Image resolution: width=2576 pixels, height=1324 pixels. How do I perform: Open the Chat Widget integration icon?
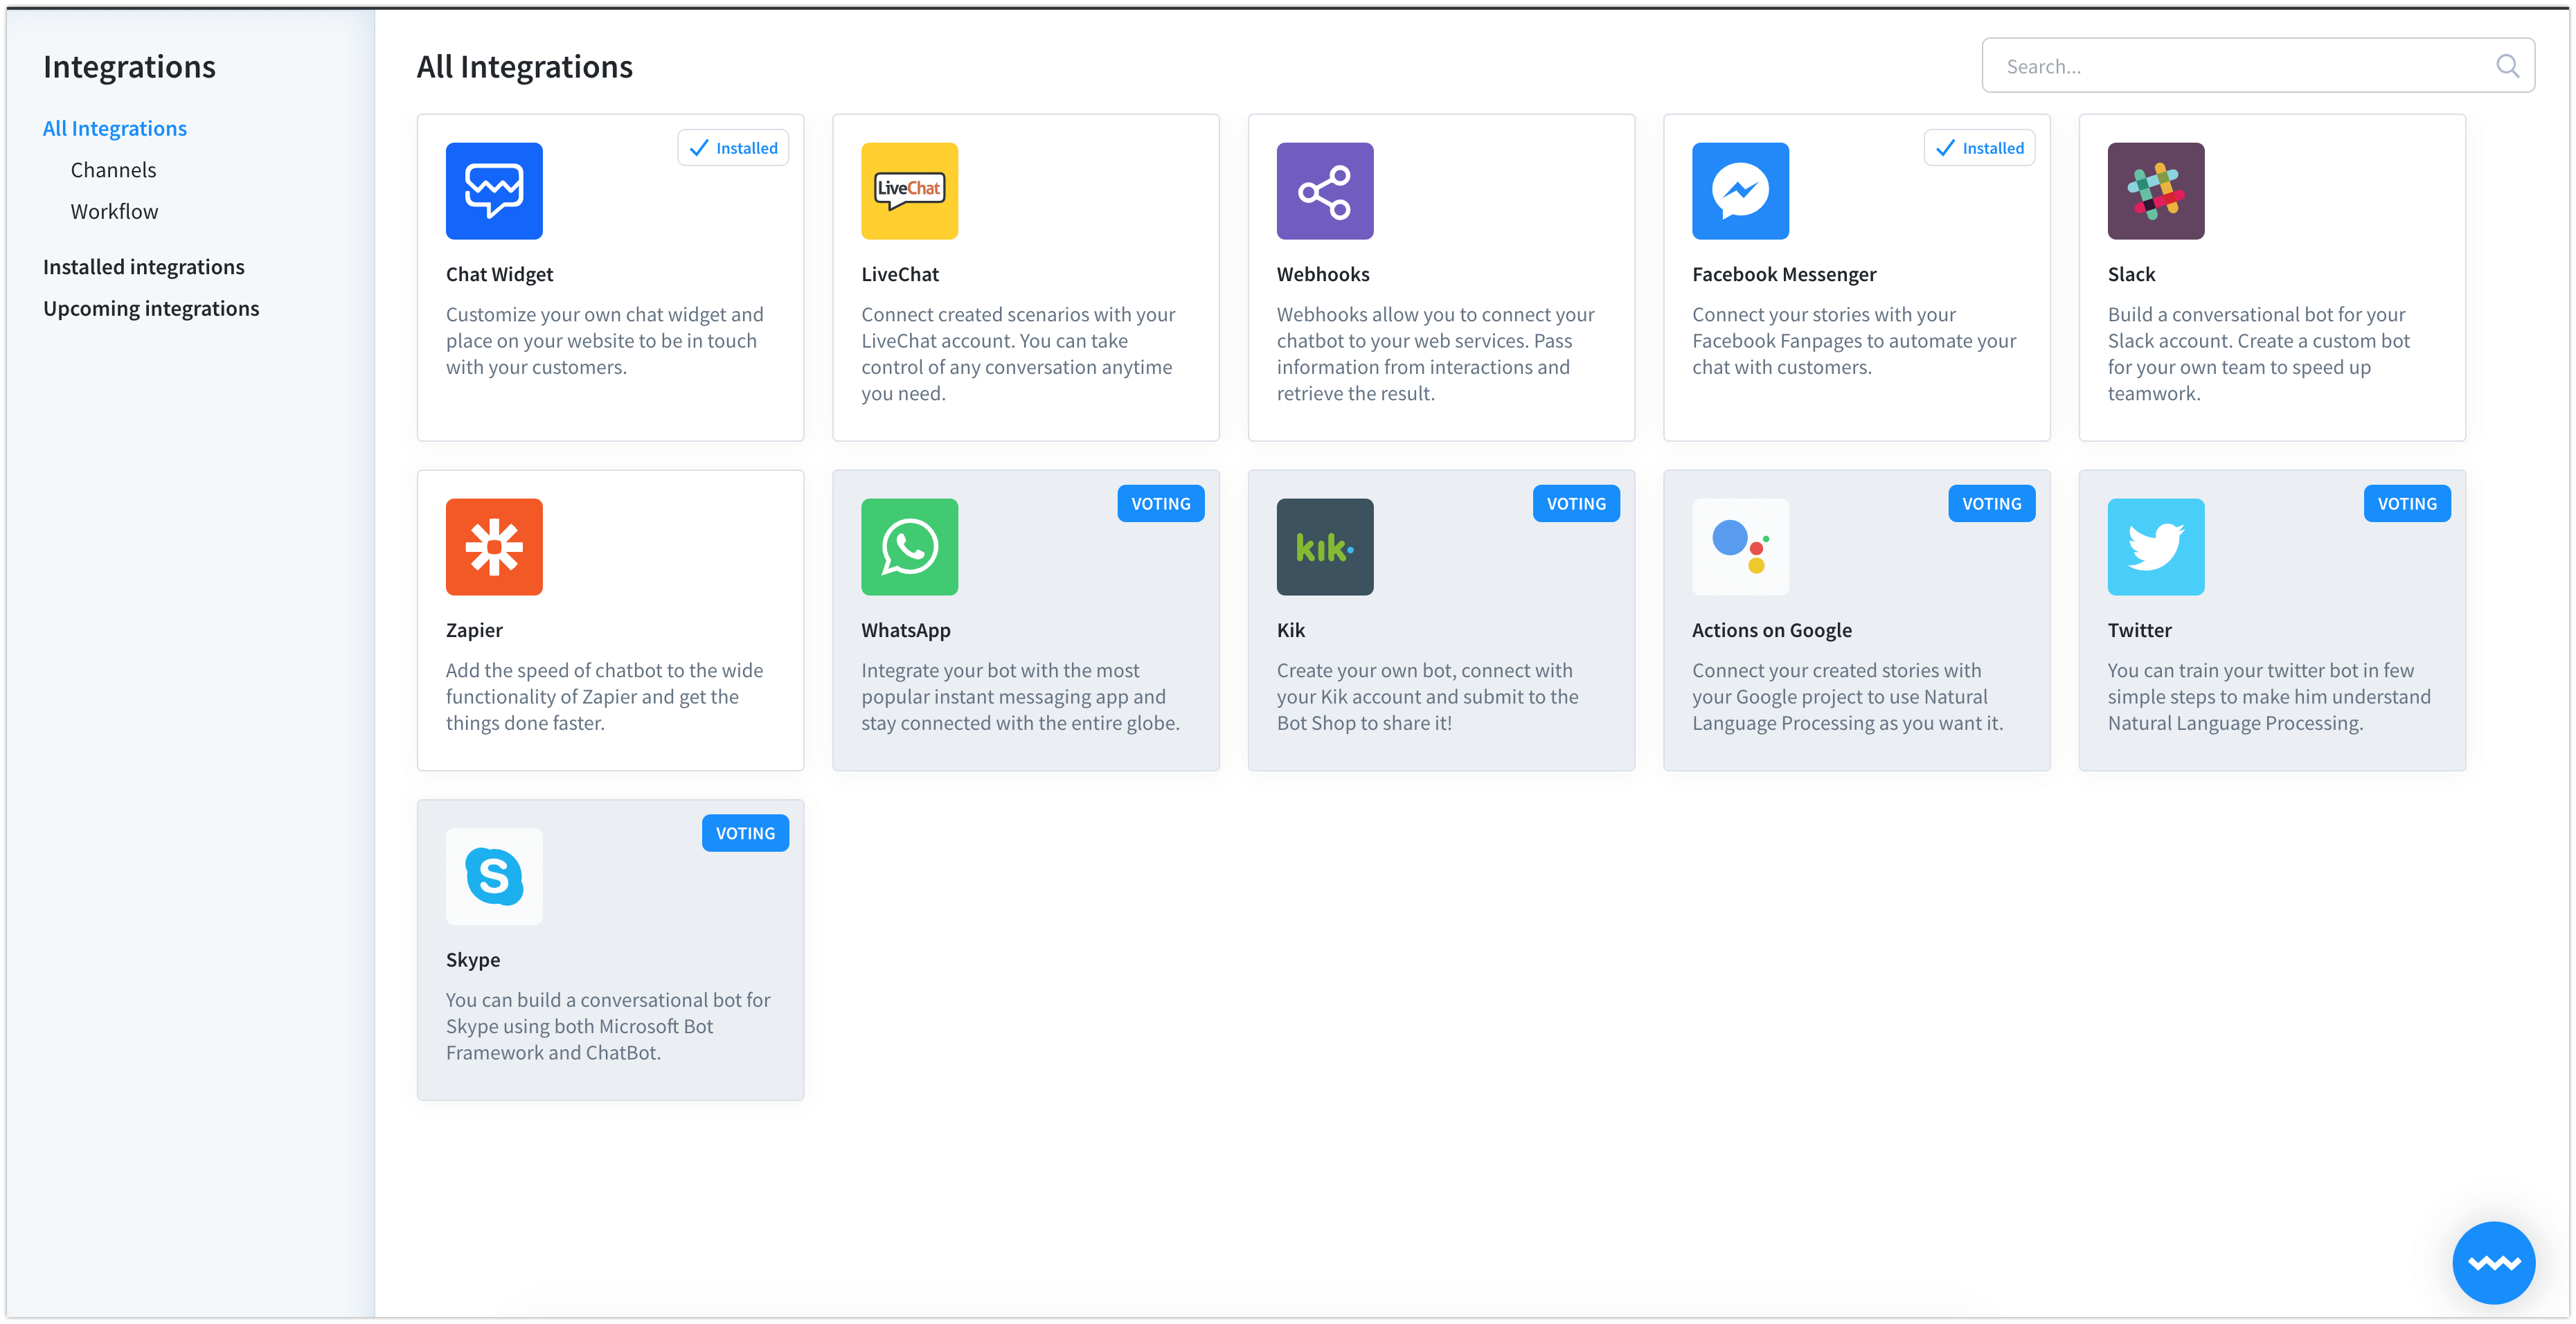(494, 191)
